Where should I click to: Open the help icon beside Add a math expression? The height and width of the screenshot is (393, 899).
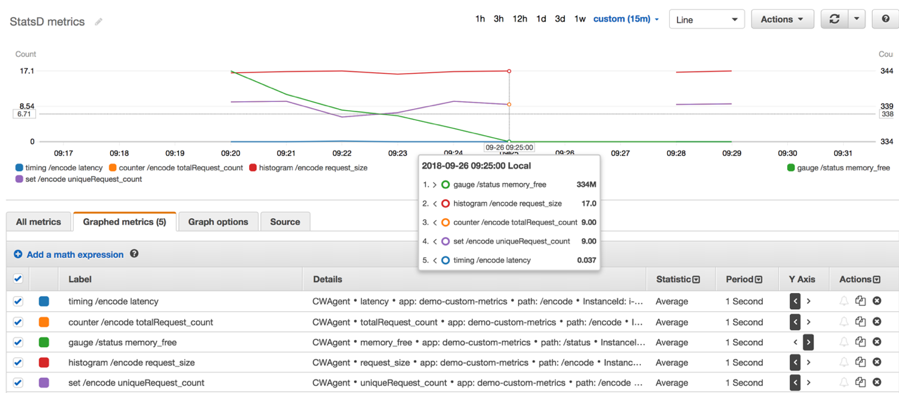point(134,254)
